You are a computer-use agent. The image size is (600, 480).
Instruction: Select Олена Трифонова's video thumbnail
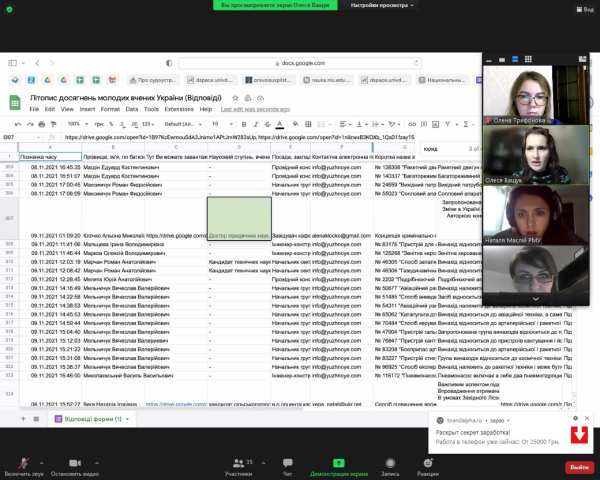535,90
